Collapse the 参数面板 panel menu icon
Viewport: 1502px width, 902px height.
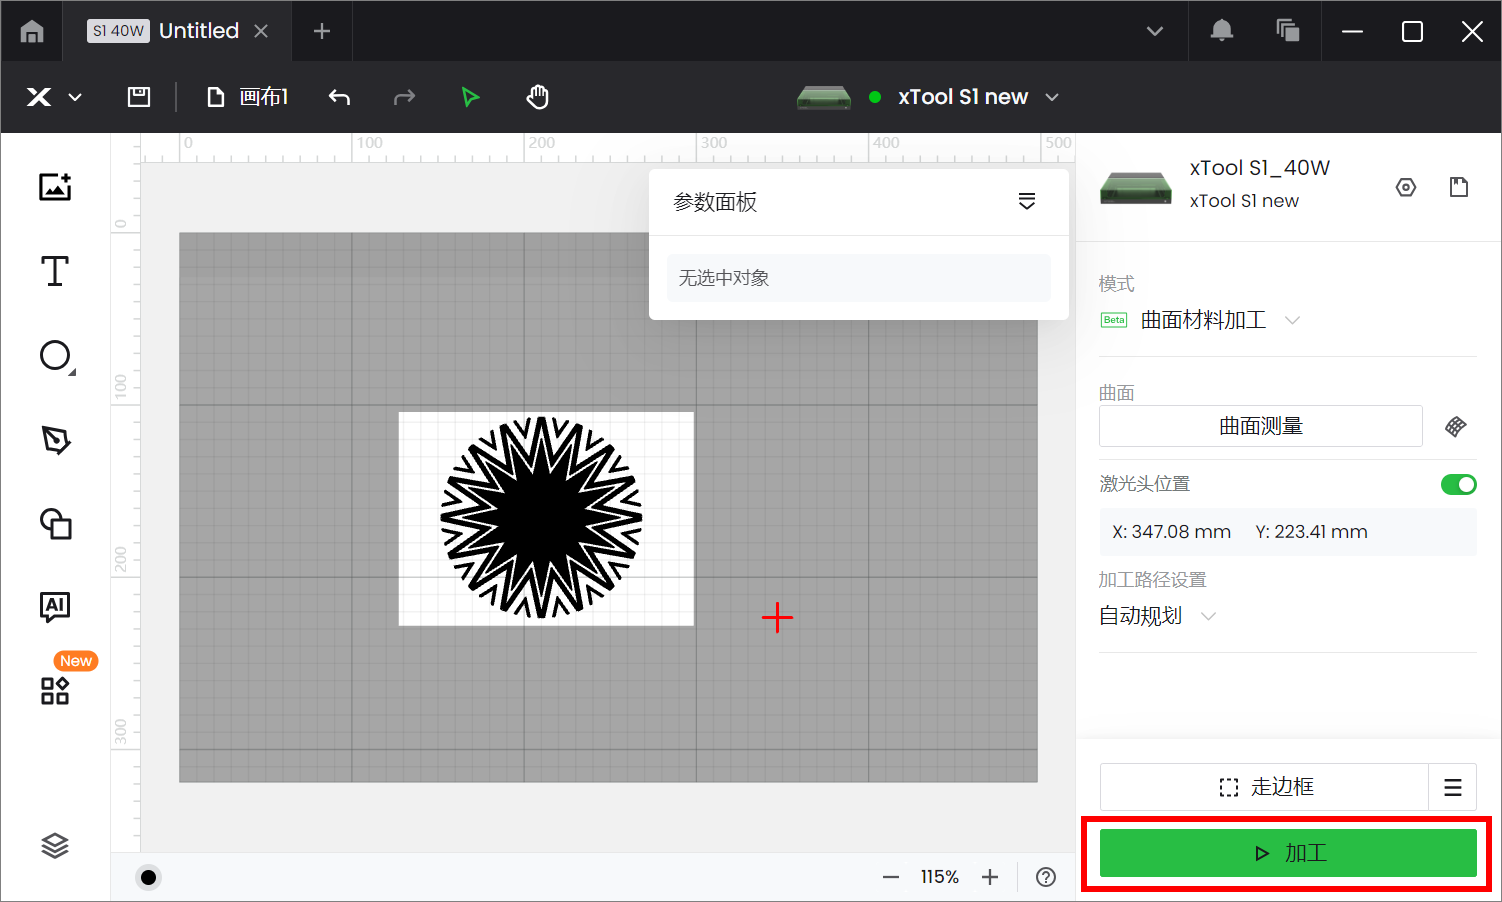coord(1026,202)
